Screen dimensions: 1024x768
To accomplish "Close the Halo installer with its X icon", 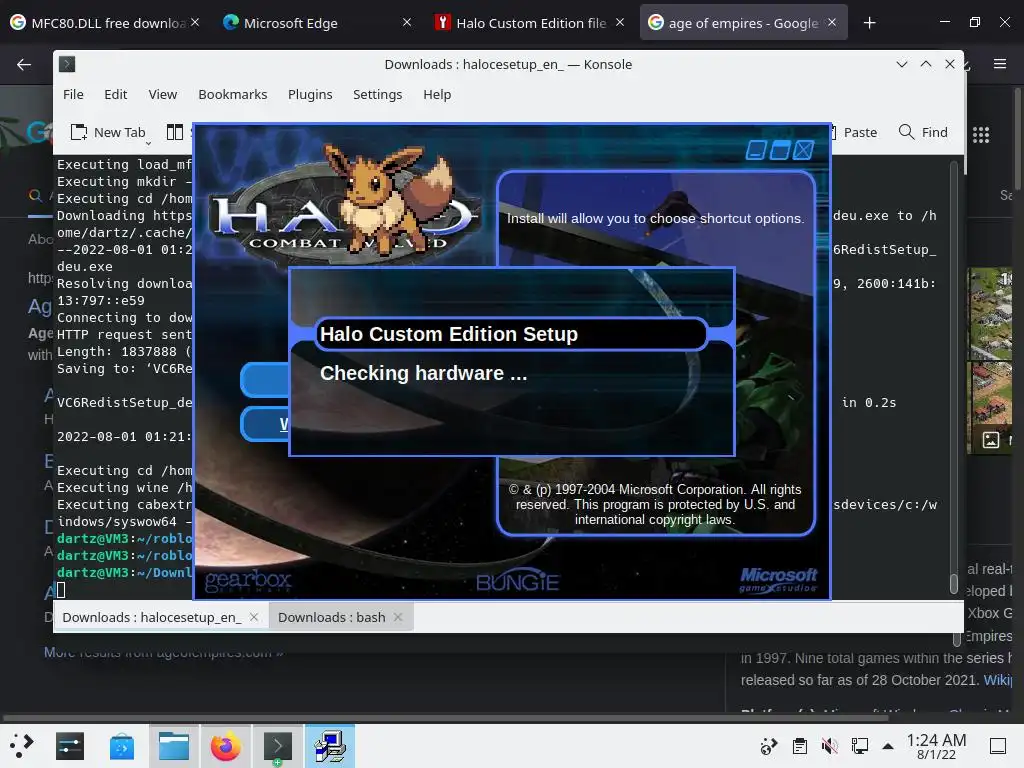I will point(803,150).
